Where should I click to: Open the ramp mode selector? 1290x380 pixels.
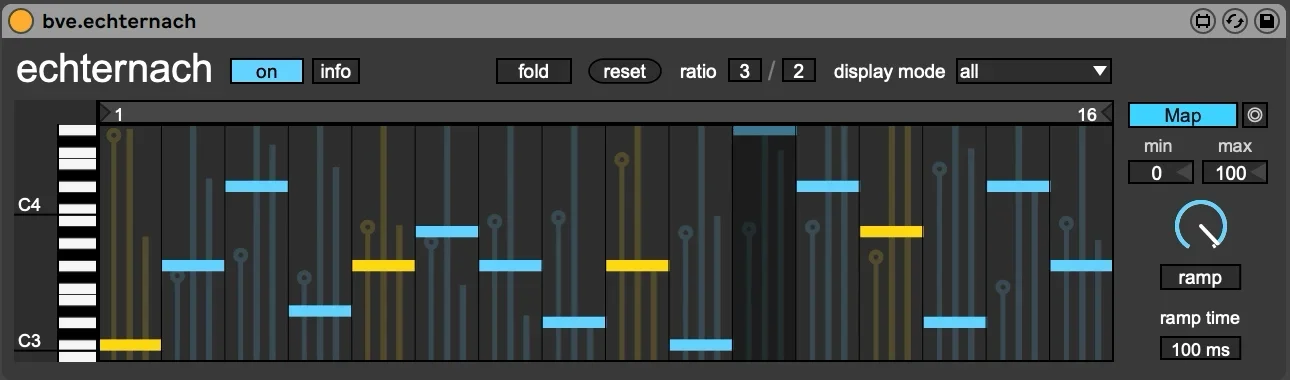(x=1200, y=277)
